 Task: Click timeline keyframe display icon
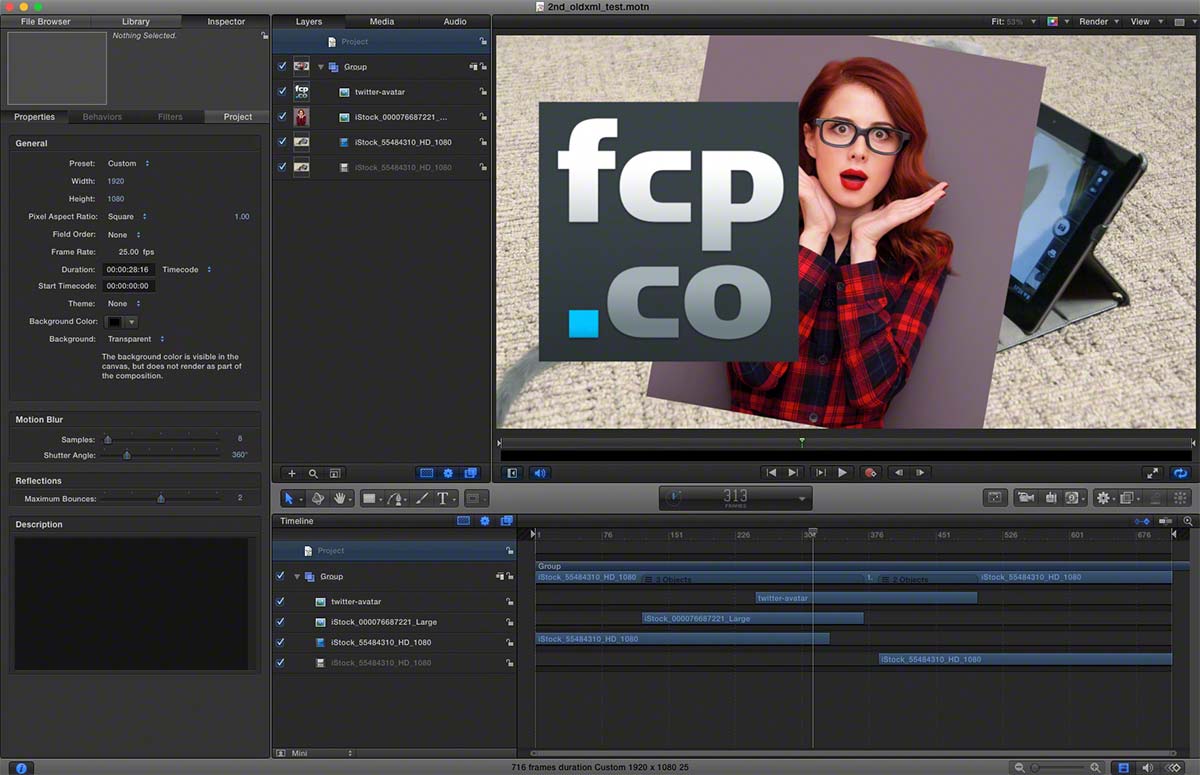click(x=1142, y=521)
